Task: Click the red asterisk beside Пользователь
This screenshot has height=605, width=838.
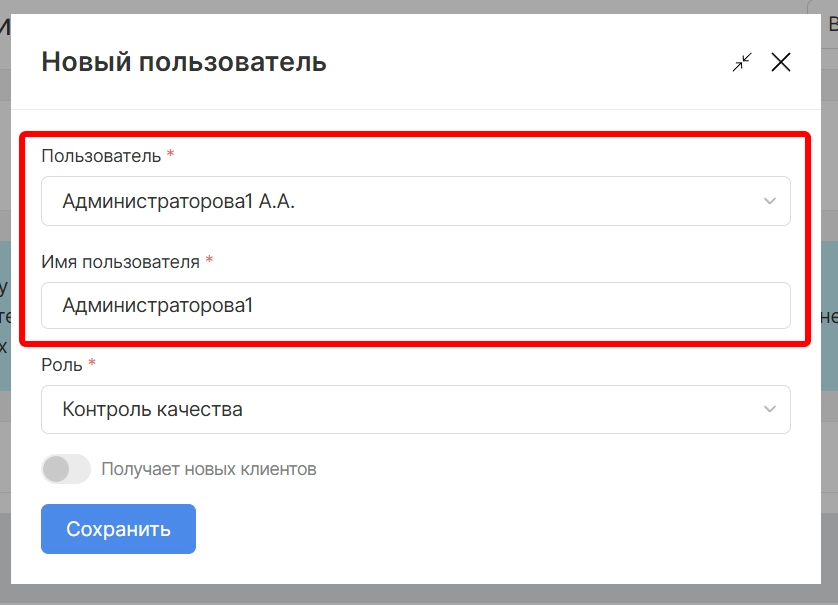Action: (x=170, y=155)
